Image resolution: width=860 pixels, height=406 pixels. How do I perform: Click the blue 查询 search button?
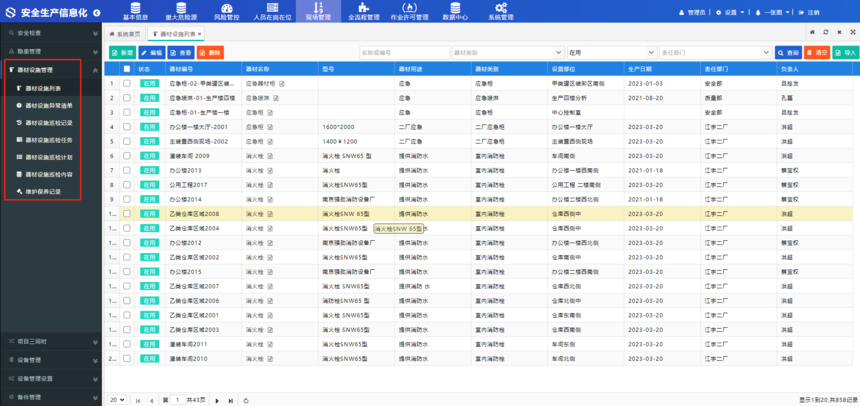[x=788, y=52]
